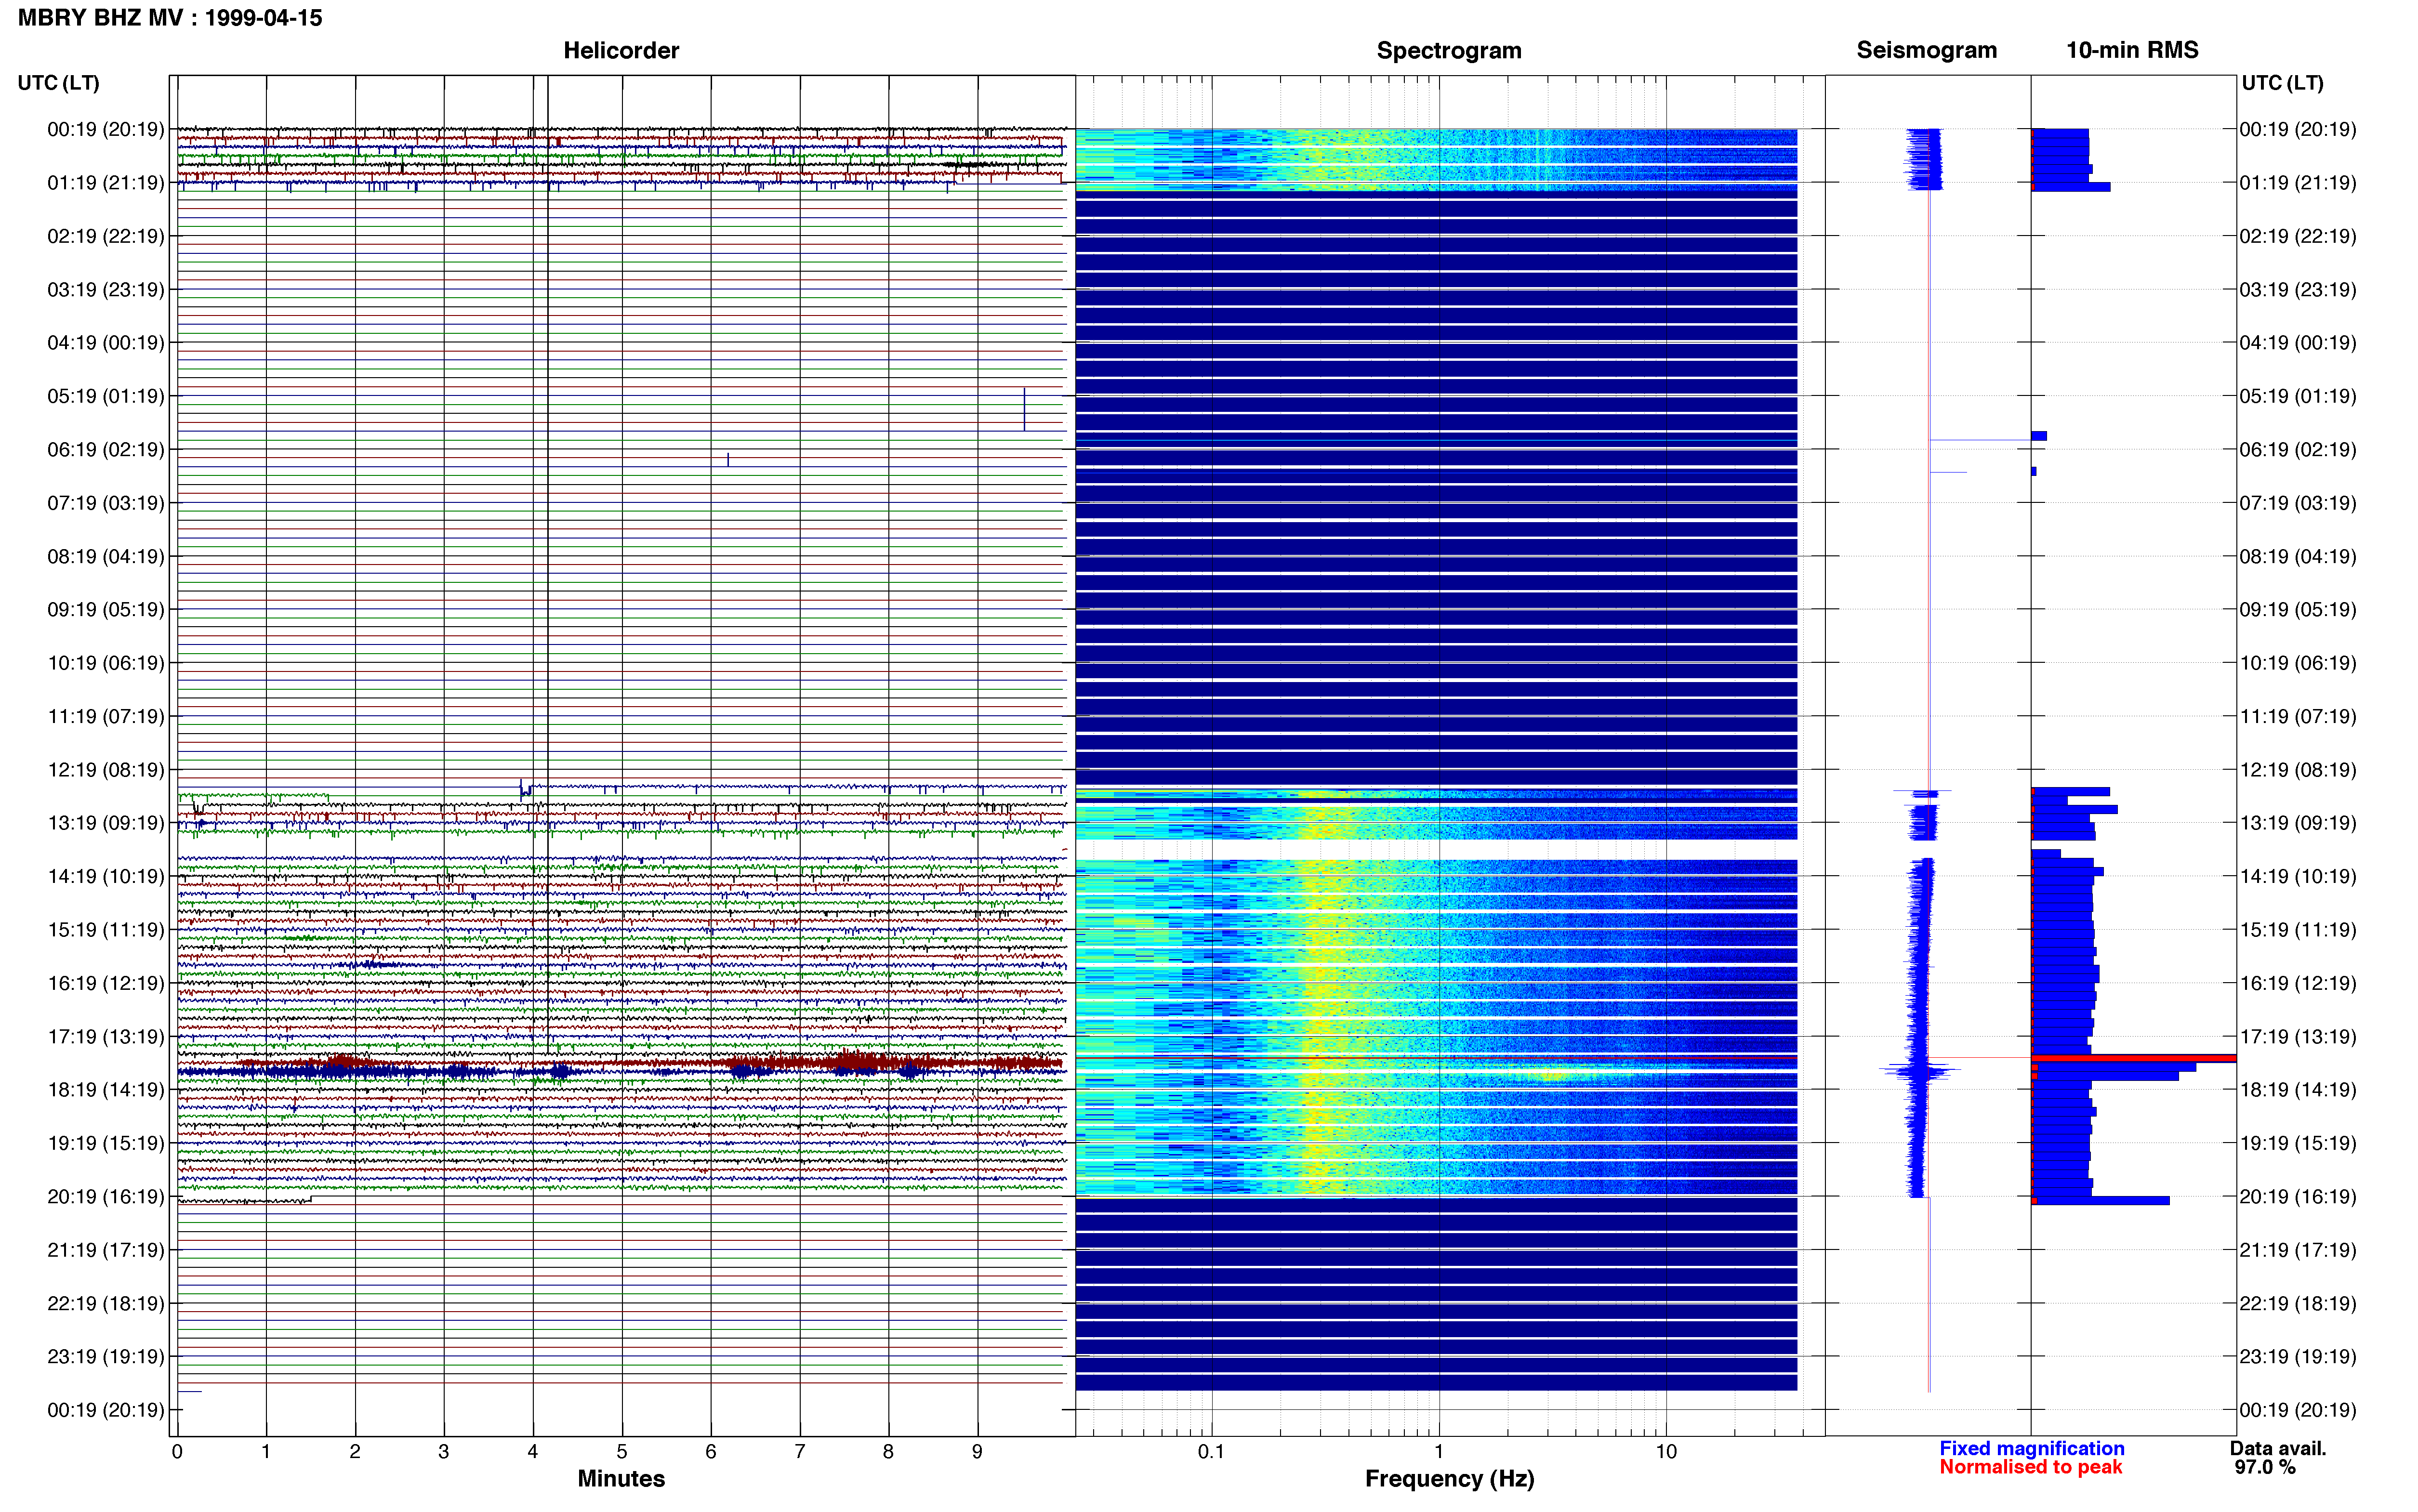Select the "Frequency (Hz)" axis label
2418x1512 pixels.
1449,1479
